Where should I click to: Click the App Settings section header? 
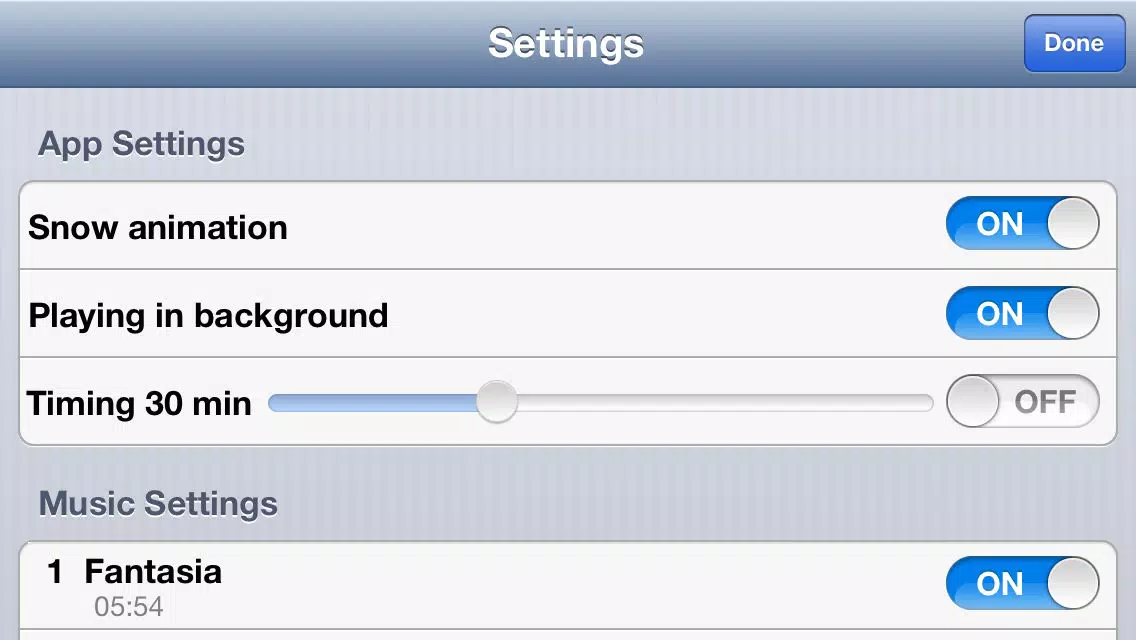pos(141,144)
